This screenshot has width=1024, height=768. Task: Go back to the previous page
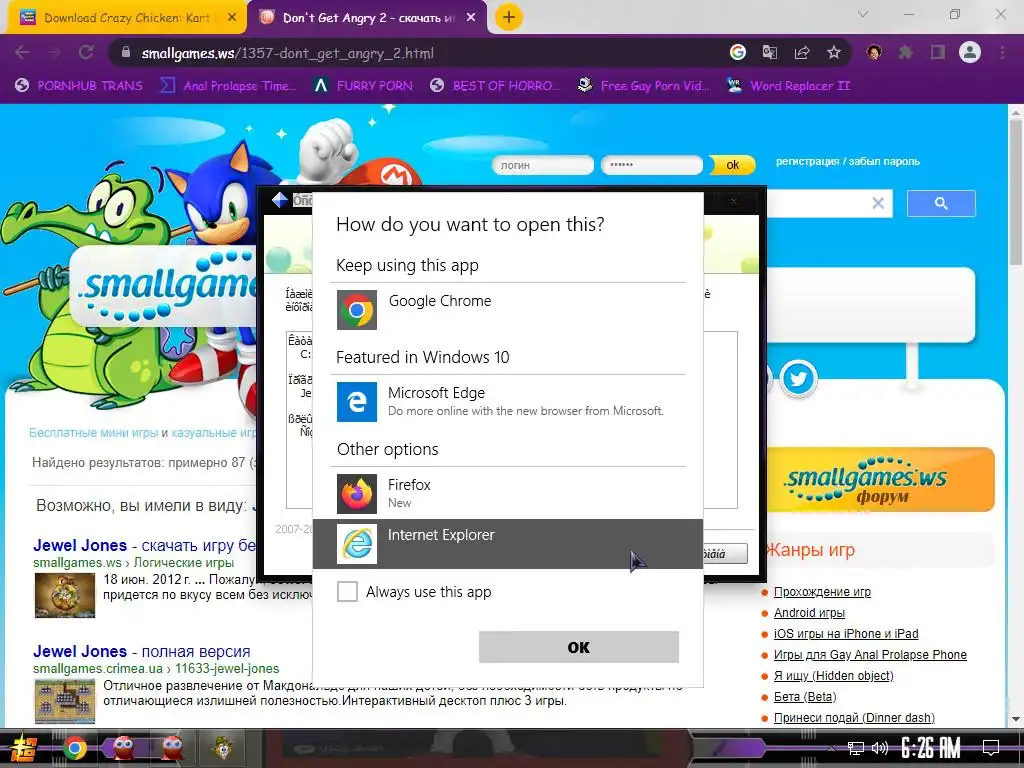point(22,52)
